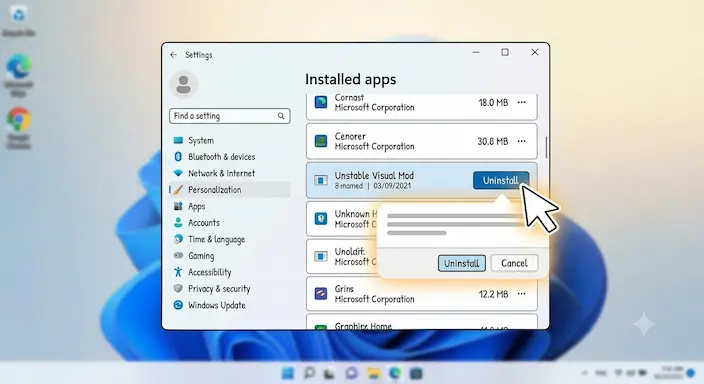Viewport: 704px width, 384px height.
Task: Click the Installed apps heading
Action: (x=351, y=79)
